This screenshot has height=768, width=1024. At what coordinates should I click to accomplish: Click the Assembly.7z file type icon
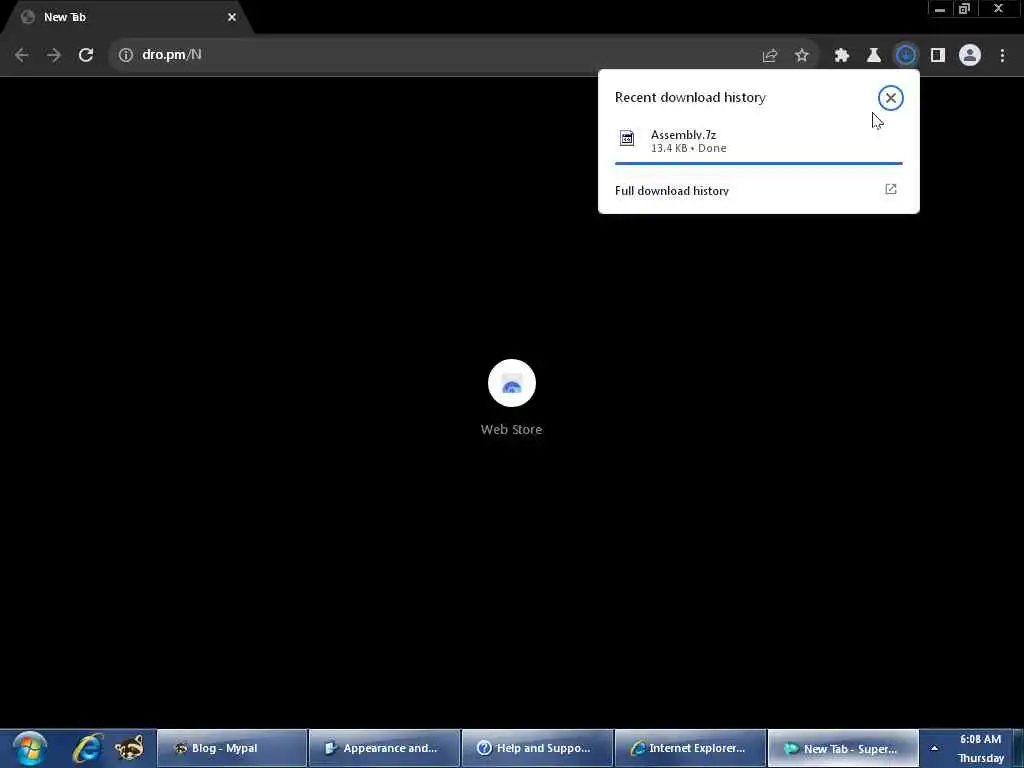[627, 138]
